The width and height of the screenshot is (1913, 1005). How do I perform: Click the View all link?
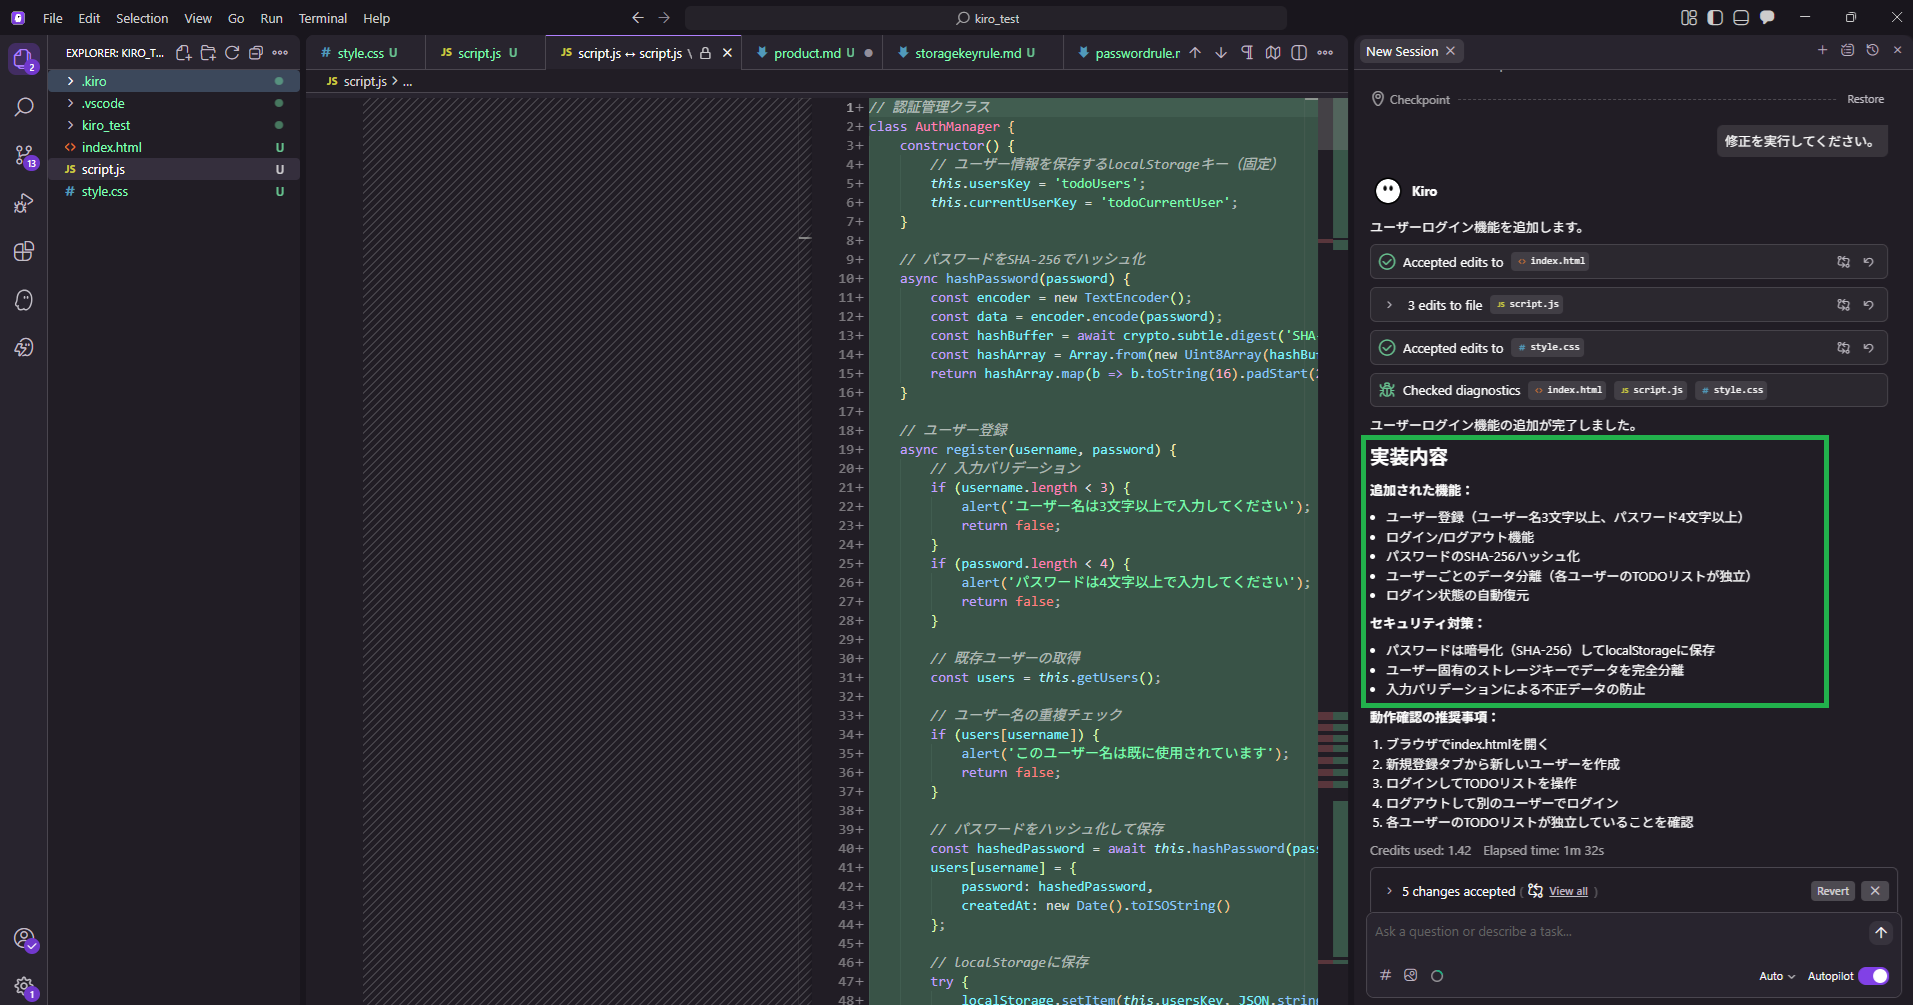click(x=1568, y=891)
